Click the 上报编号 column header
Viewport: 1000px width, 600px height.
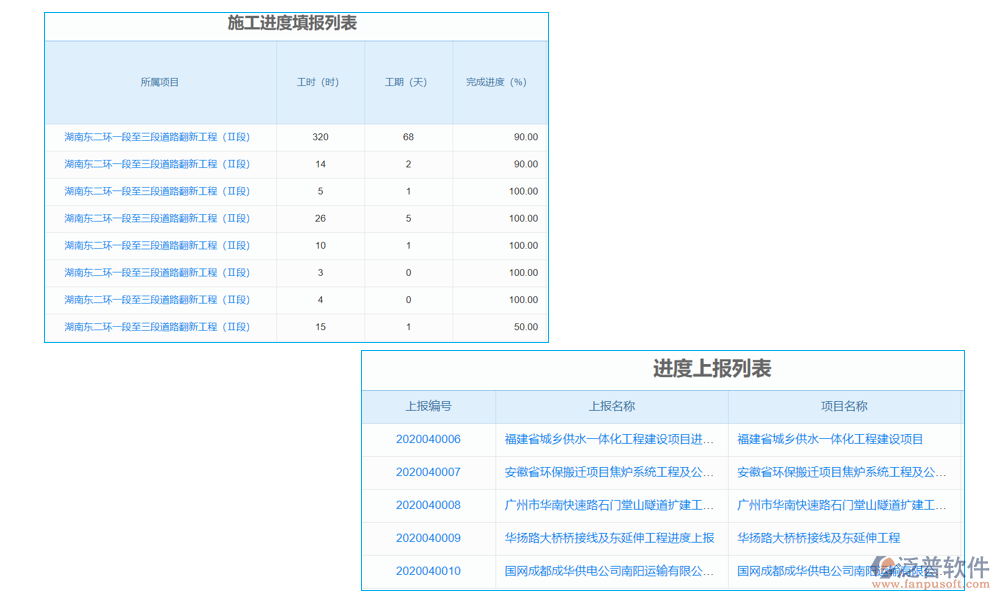[x=428, y=406]
